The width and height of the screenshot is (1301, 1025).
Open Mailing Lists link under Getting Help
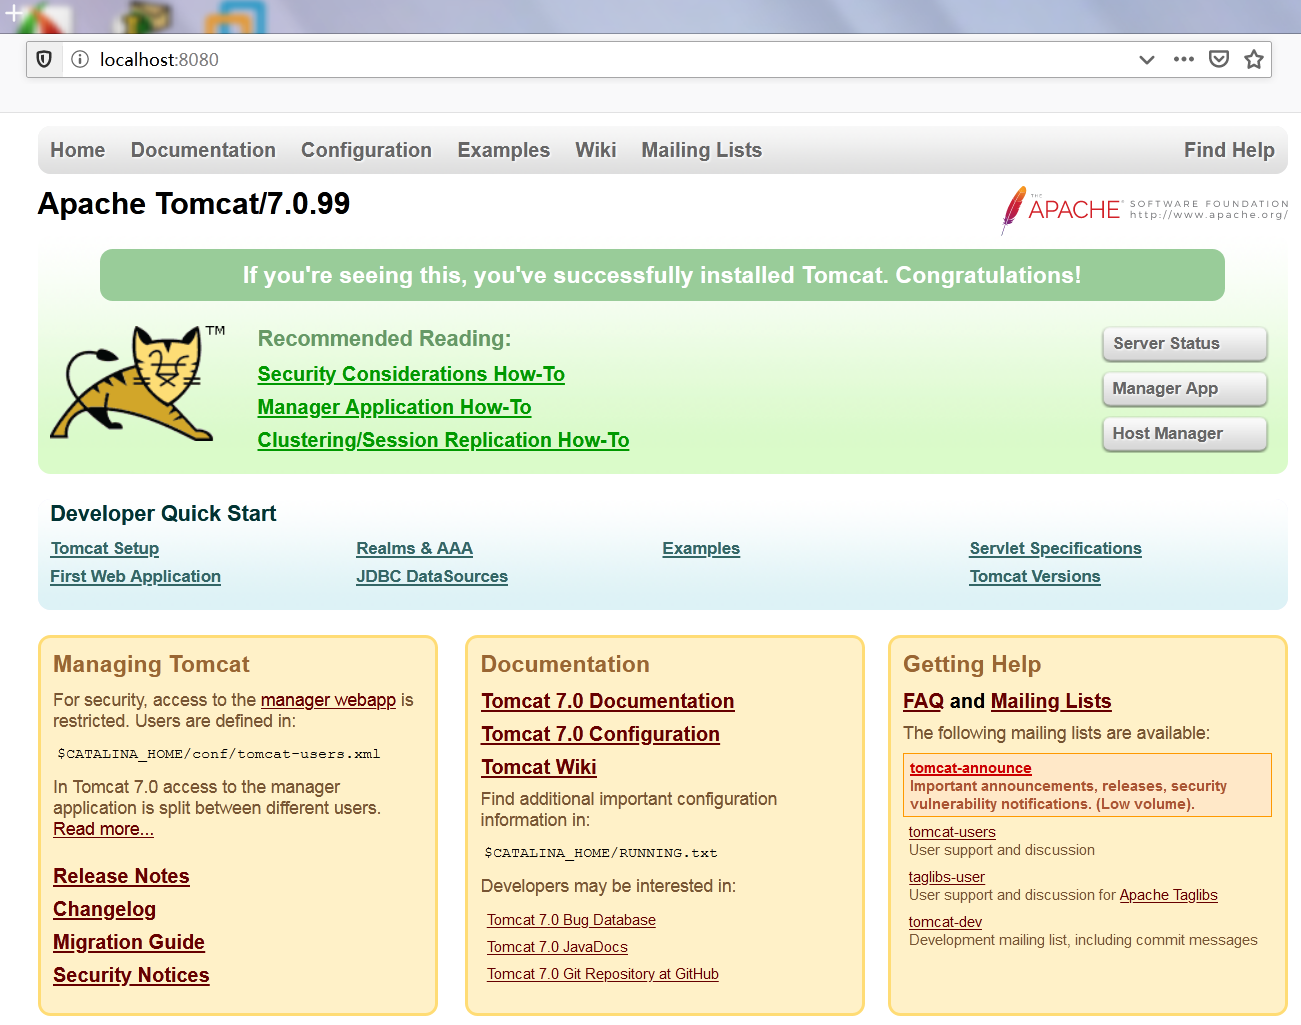click(x=1051, y=701)
